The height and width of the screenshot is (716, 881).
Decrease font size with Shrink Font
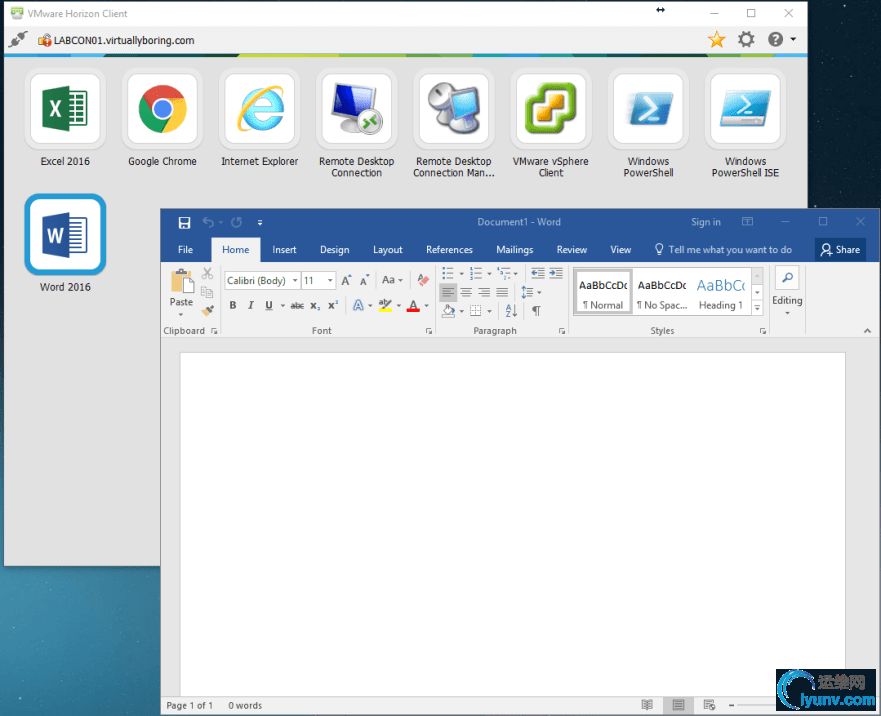pyautogui.click(x=365, y=280)
